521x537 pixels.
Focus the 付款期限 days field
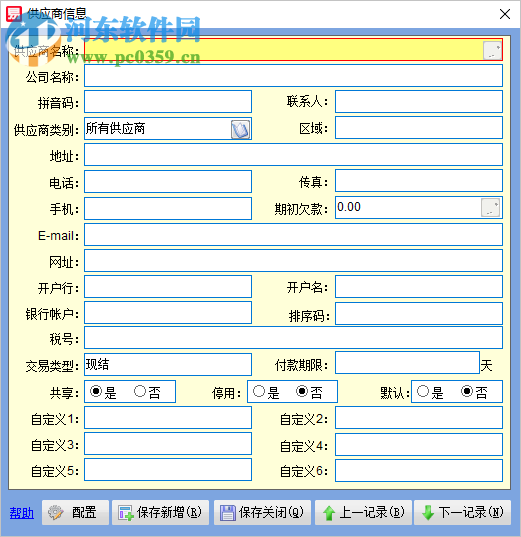[x=407, y=363]
